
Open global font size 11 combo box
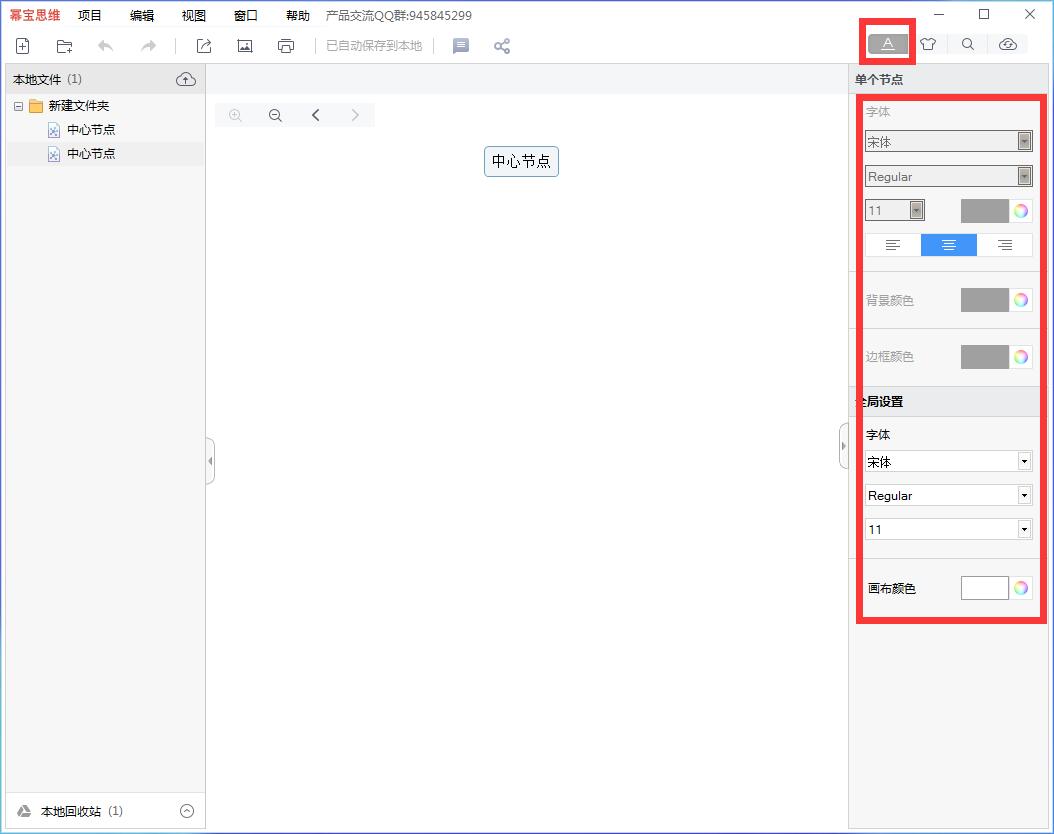tap(948, 530)
